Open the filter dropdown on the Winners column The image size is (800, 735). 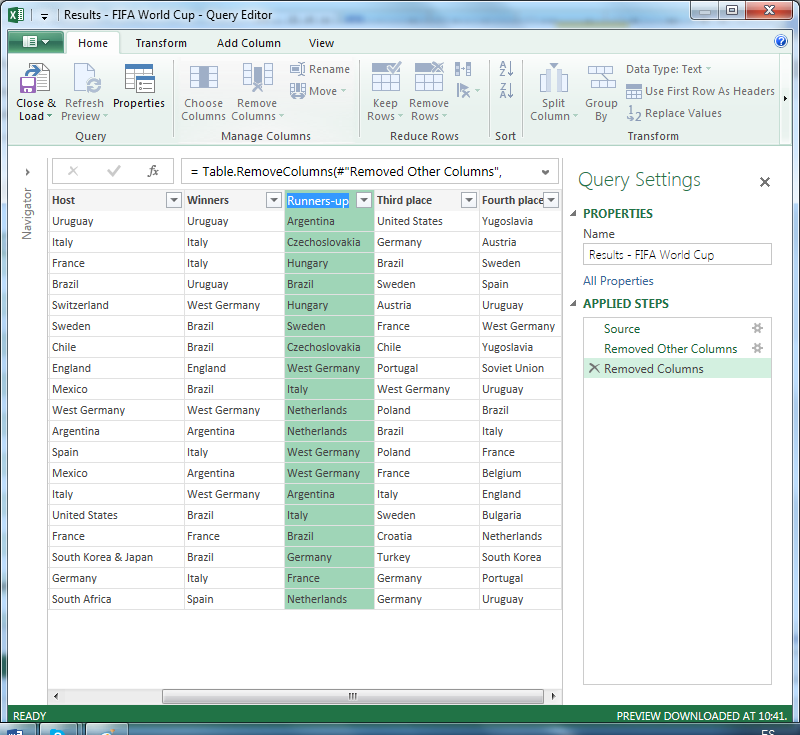tap(272, 200)
